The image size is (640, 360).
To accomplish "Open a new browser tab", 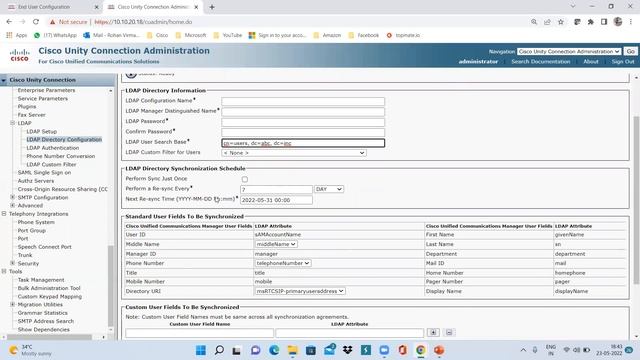I will click(212, 7).
